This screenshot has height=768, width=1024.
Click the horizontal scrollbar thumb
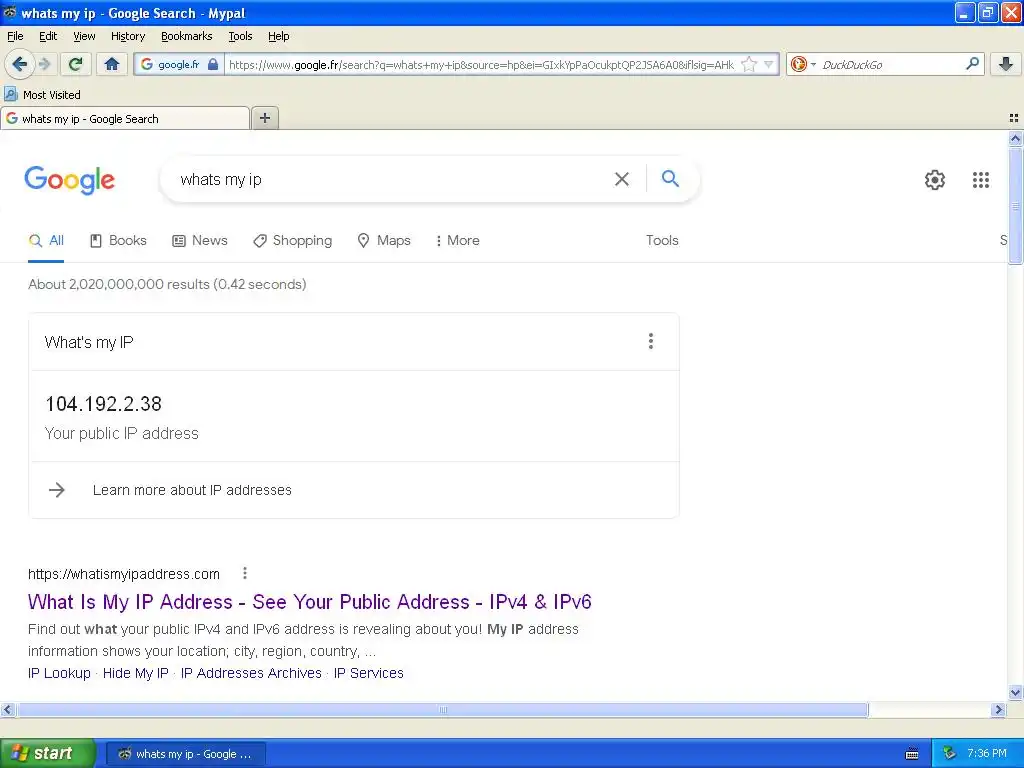coord(443,709)
